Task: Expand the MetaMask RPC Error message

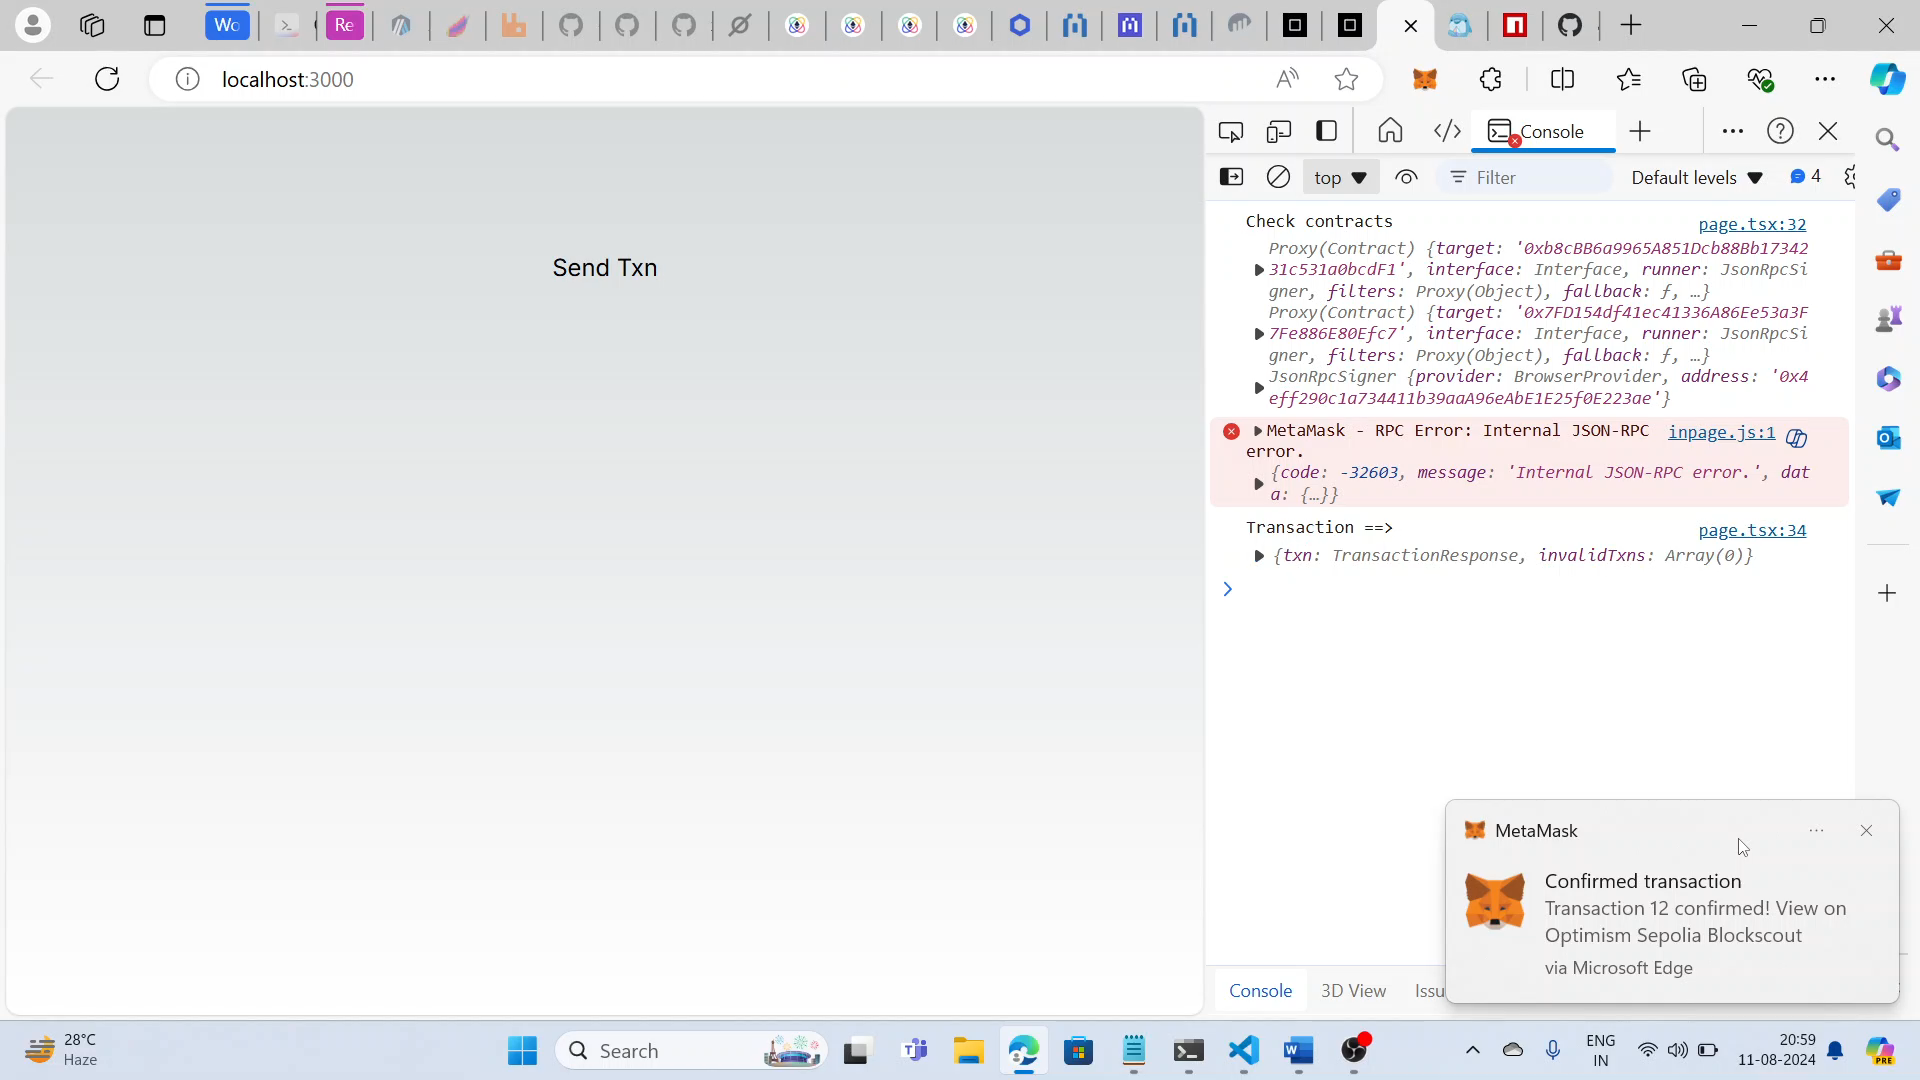Action: click(x=1258, y=431)
